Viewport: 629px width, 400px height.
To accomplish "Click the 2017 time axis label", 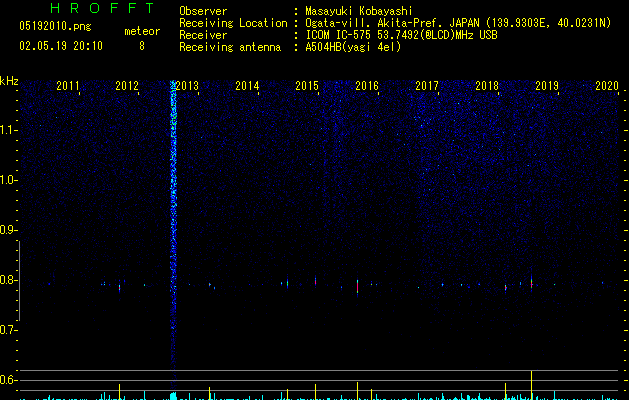I will pos(427,86).
